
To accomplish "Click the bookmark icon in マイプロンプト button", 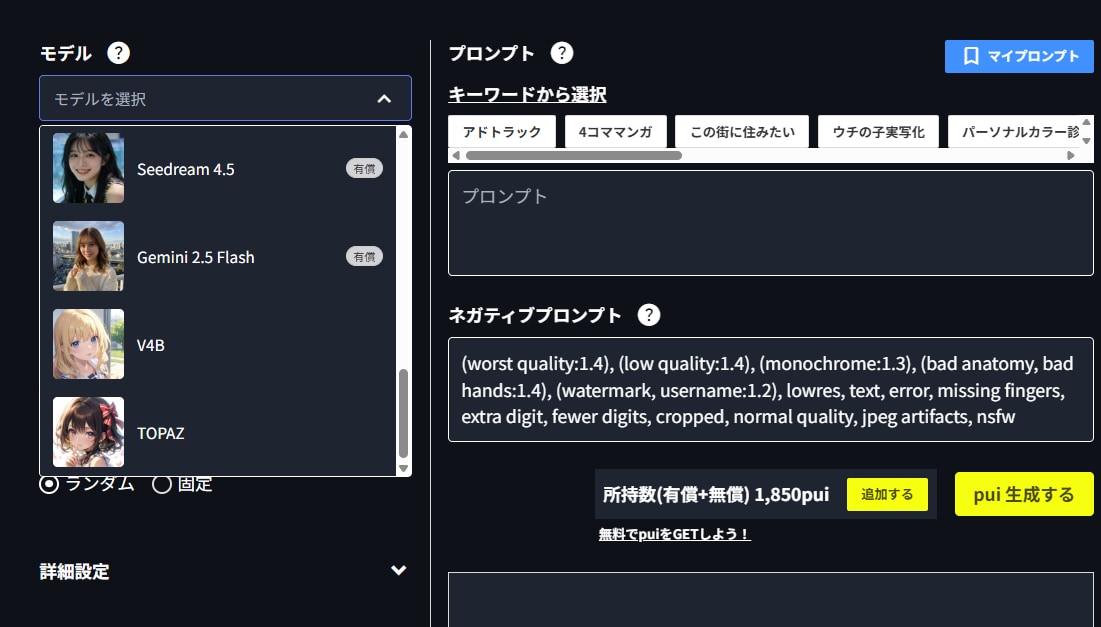I will tap(970, 56).
